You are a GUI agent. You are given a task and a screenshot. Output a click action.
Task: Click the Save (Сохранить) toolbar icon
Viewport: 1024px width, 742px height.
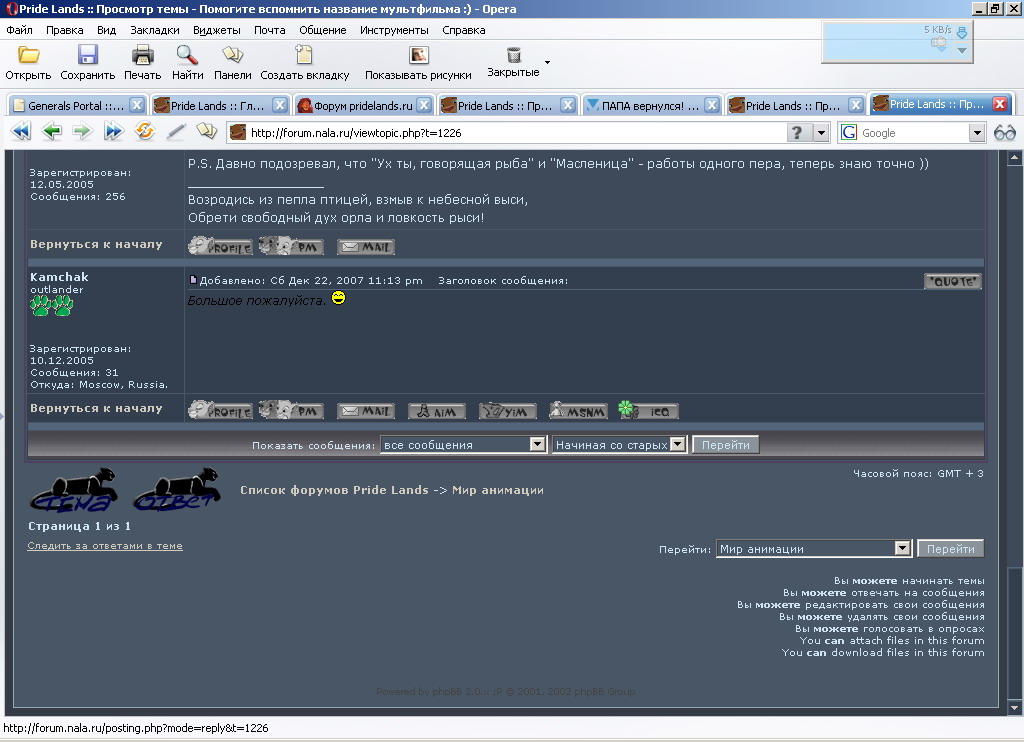tap(88, 56)
